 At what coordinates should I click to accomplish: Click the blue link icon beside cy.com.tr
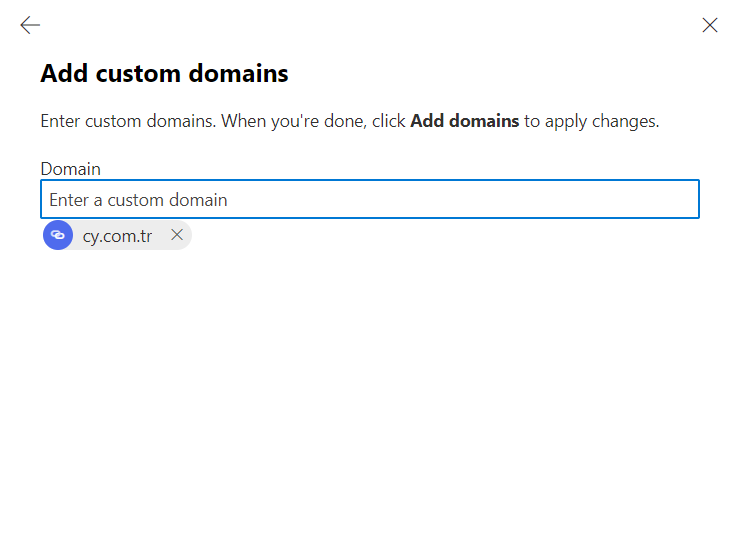click(x=58, y=235)
